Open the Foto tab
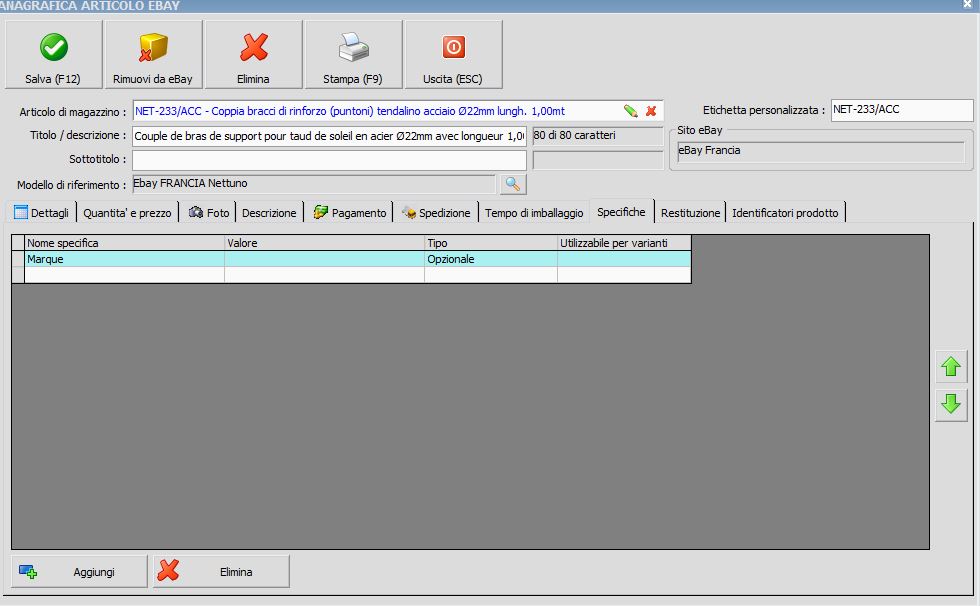980x606 pixels. 209,213
